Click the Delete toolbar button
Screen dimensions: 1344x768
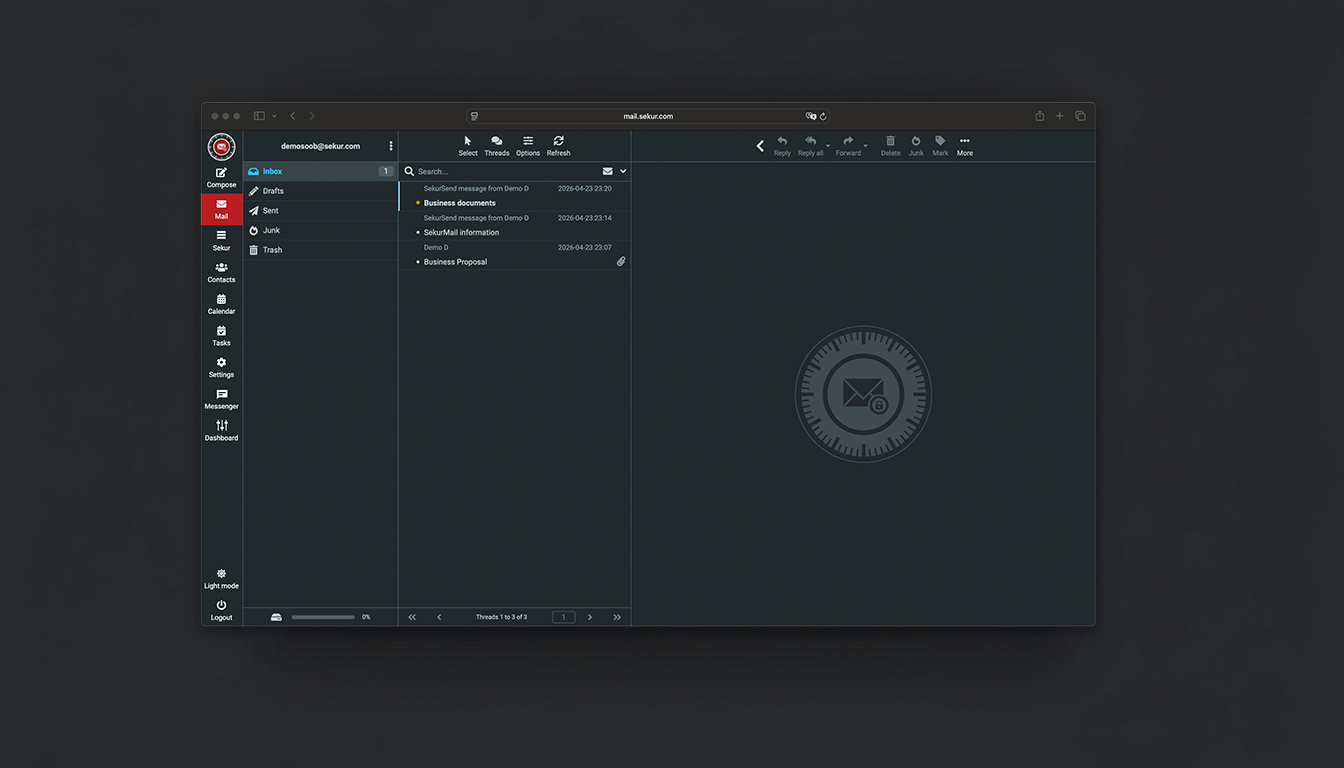890,146
